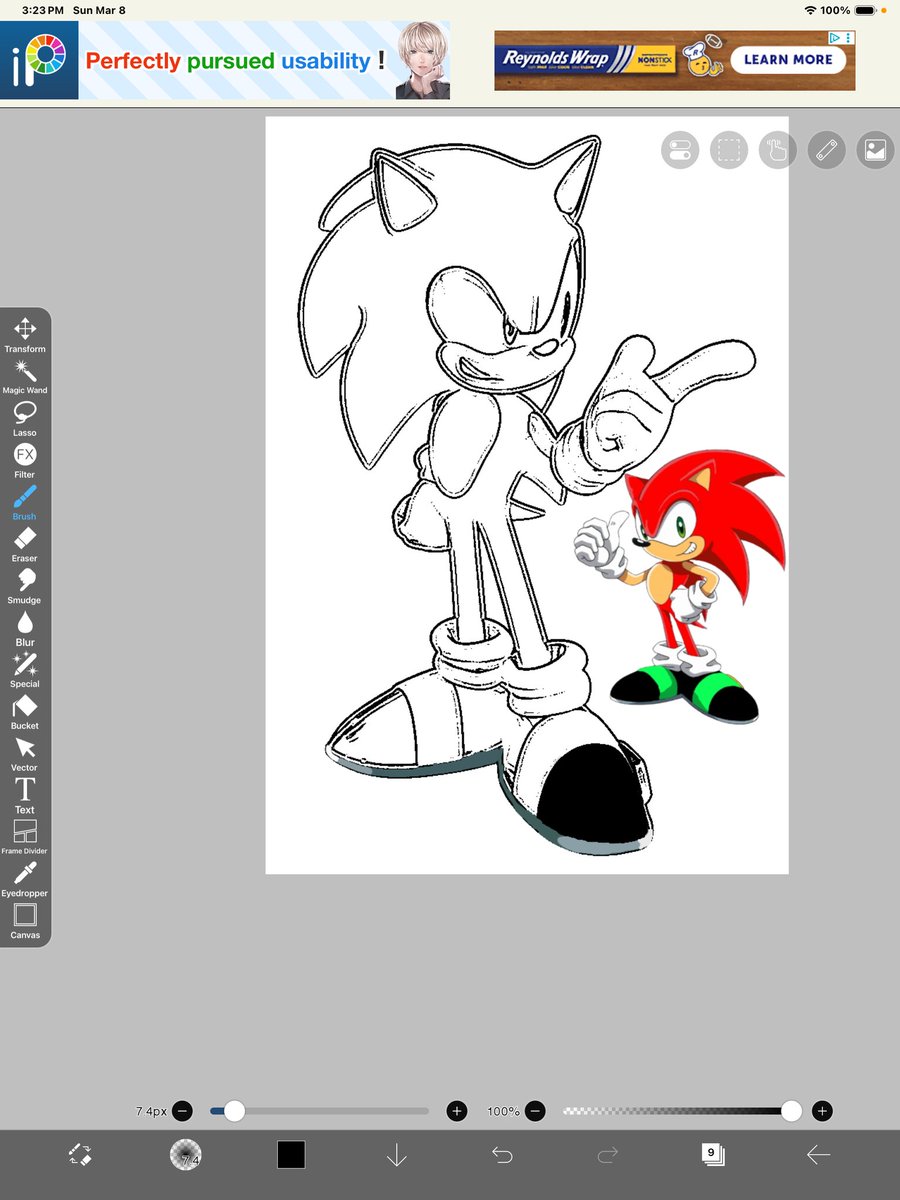Screen dimensions: 900x1200
Task: Select the Smudge tool
Action: pyautogui.click(x=25, y=587)
